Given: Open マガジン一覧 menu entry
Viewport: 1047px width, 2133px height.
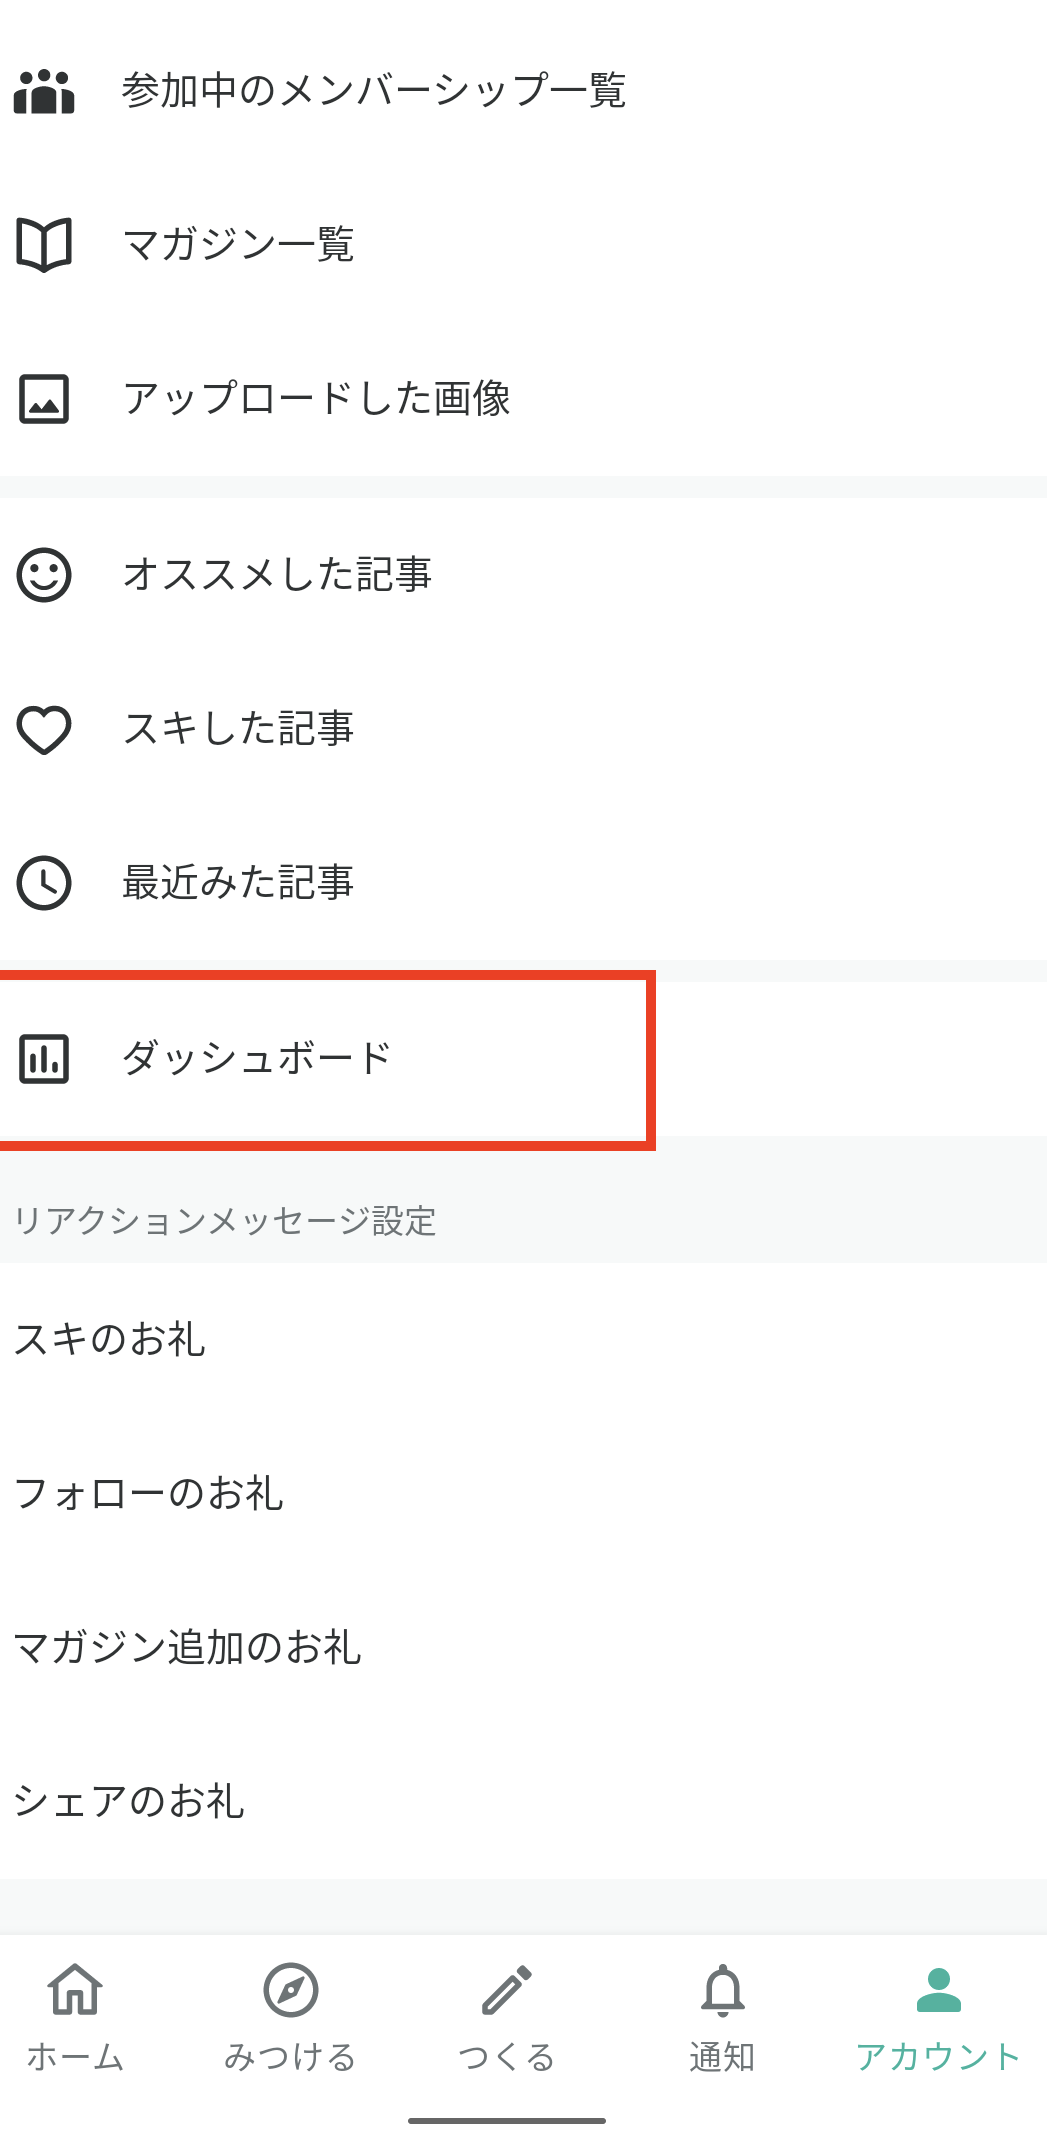Looking at the screenshot, I should point(523,245).
